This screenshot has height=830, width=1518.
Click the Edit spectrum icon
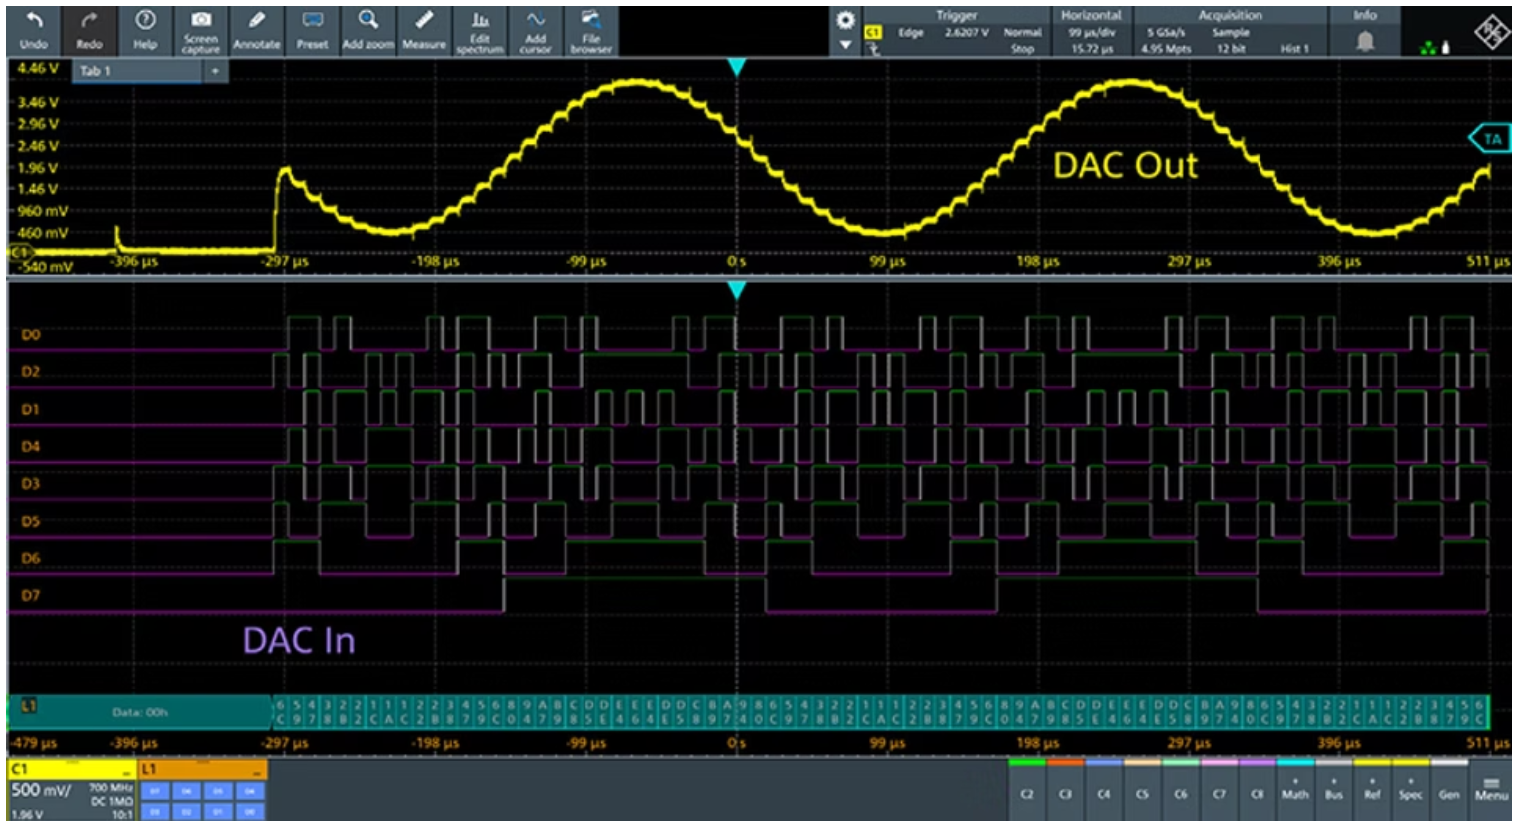click(480, 30)
